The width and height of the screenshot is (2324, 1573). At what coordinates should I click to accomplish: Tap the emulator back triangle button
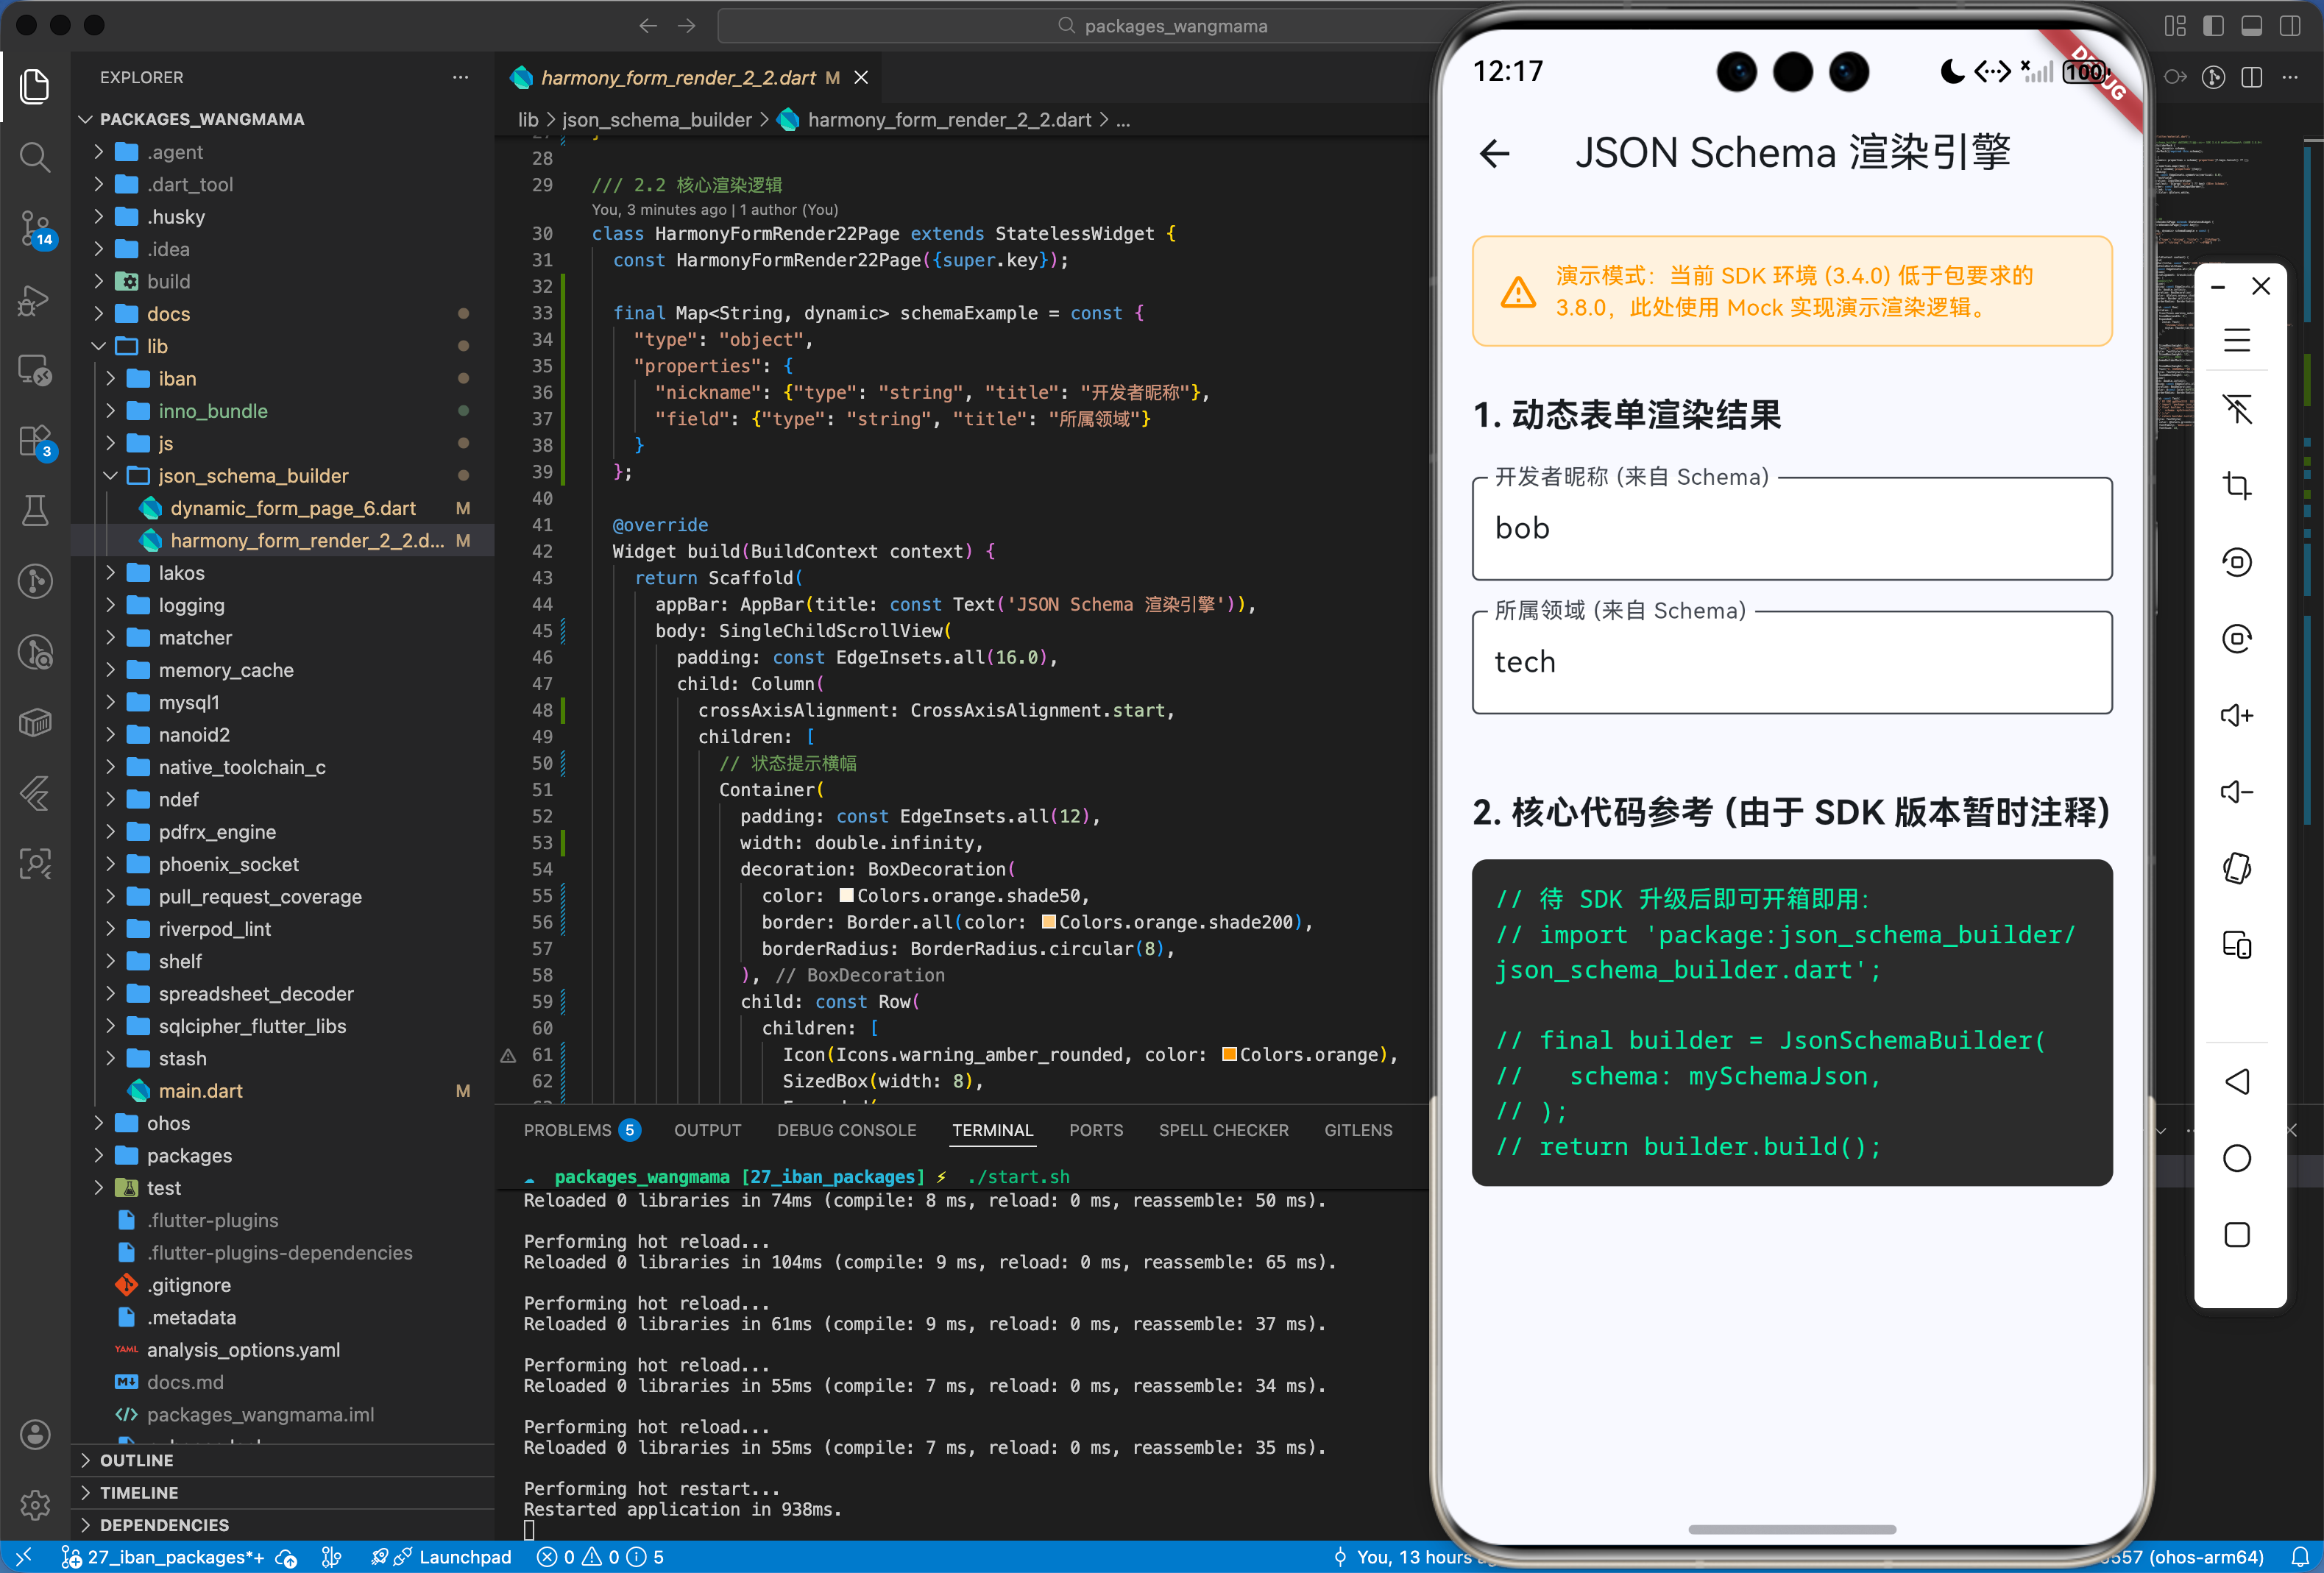(2237, 1082)
